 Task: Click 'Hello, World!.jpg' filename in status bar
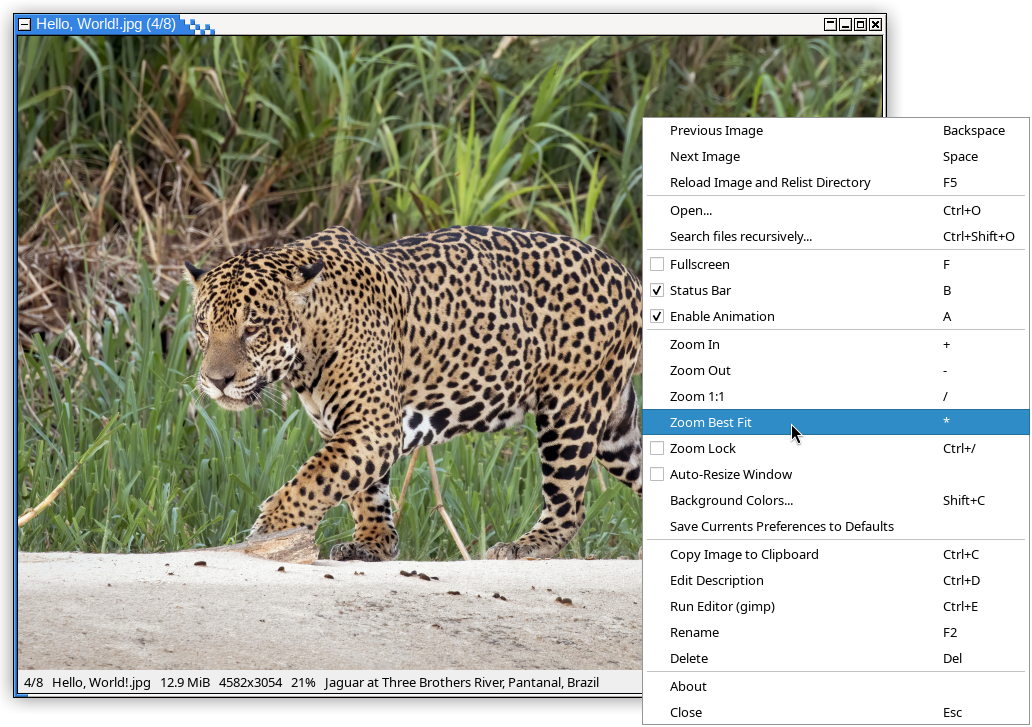tap(101, 682)
